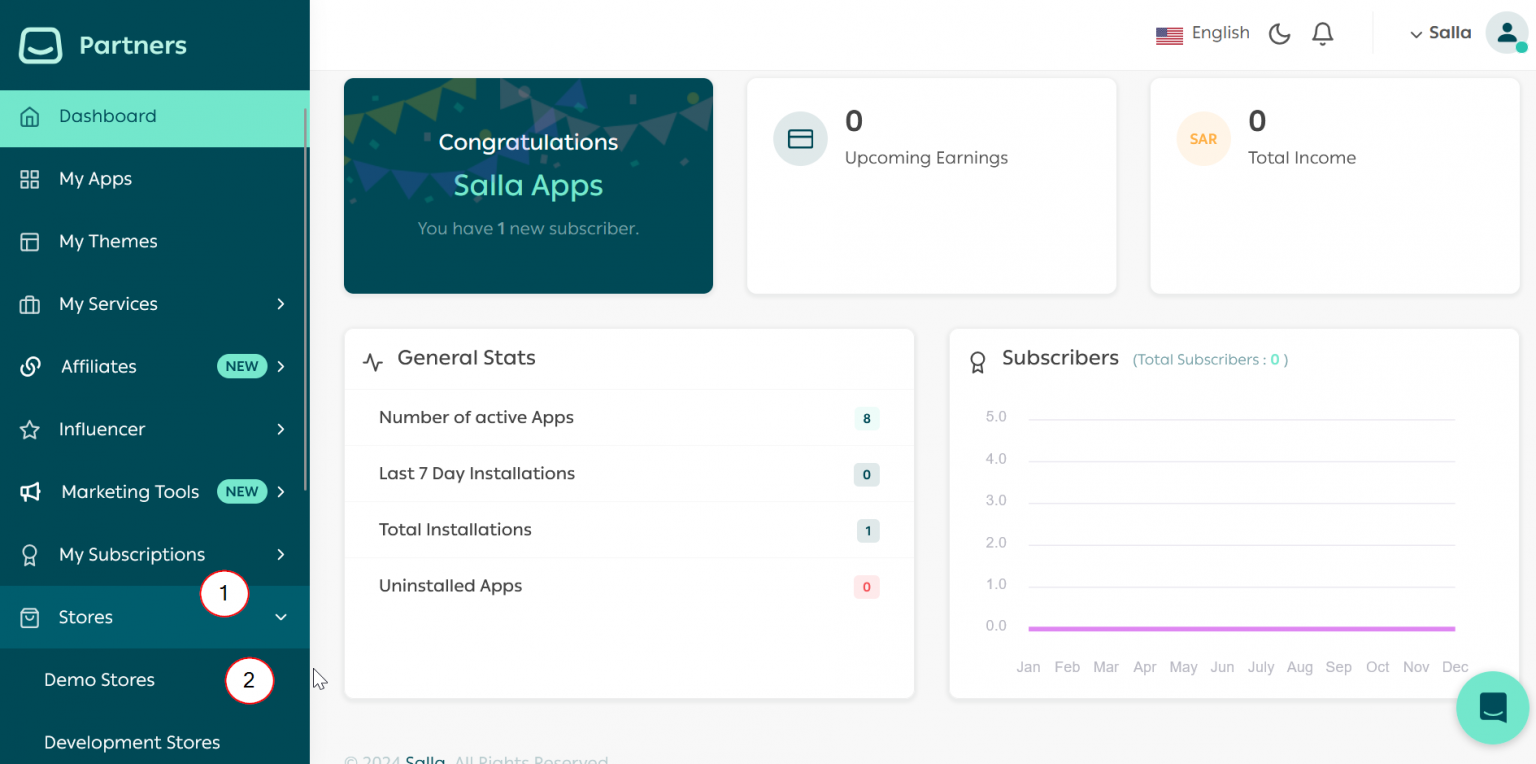The width and height of the screenshot is (1536, 764).
Task: Open the Demo Stores page
Action: click(99, 680)
